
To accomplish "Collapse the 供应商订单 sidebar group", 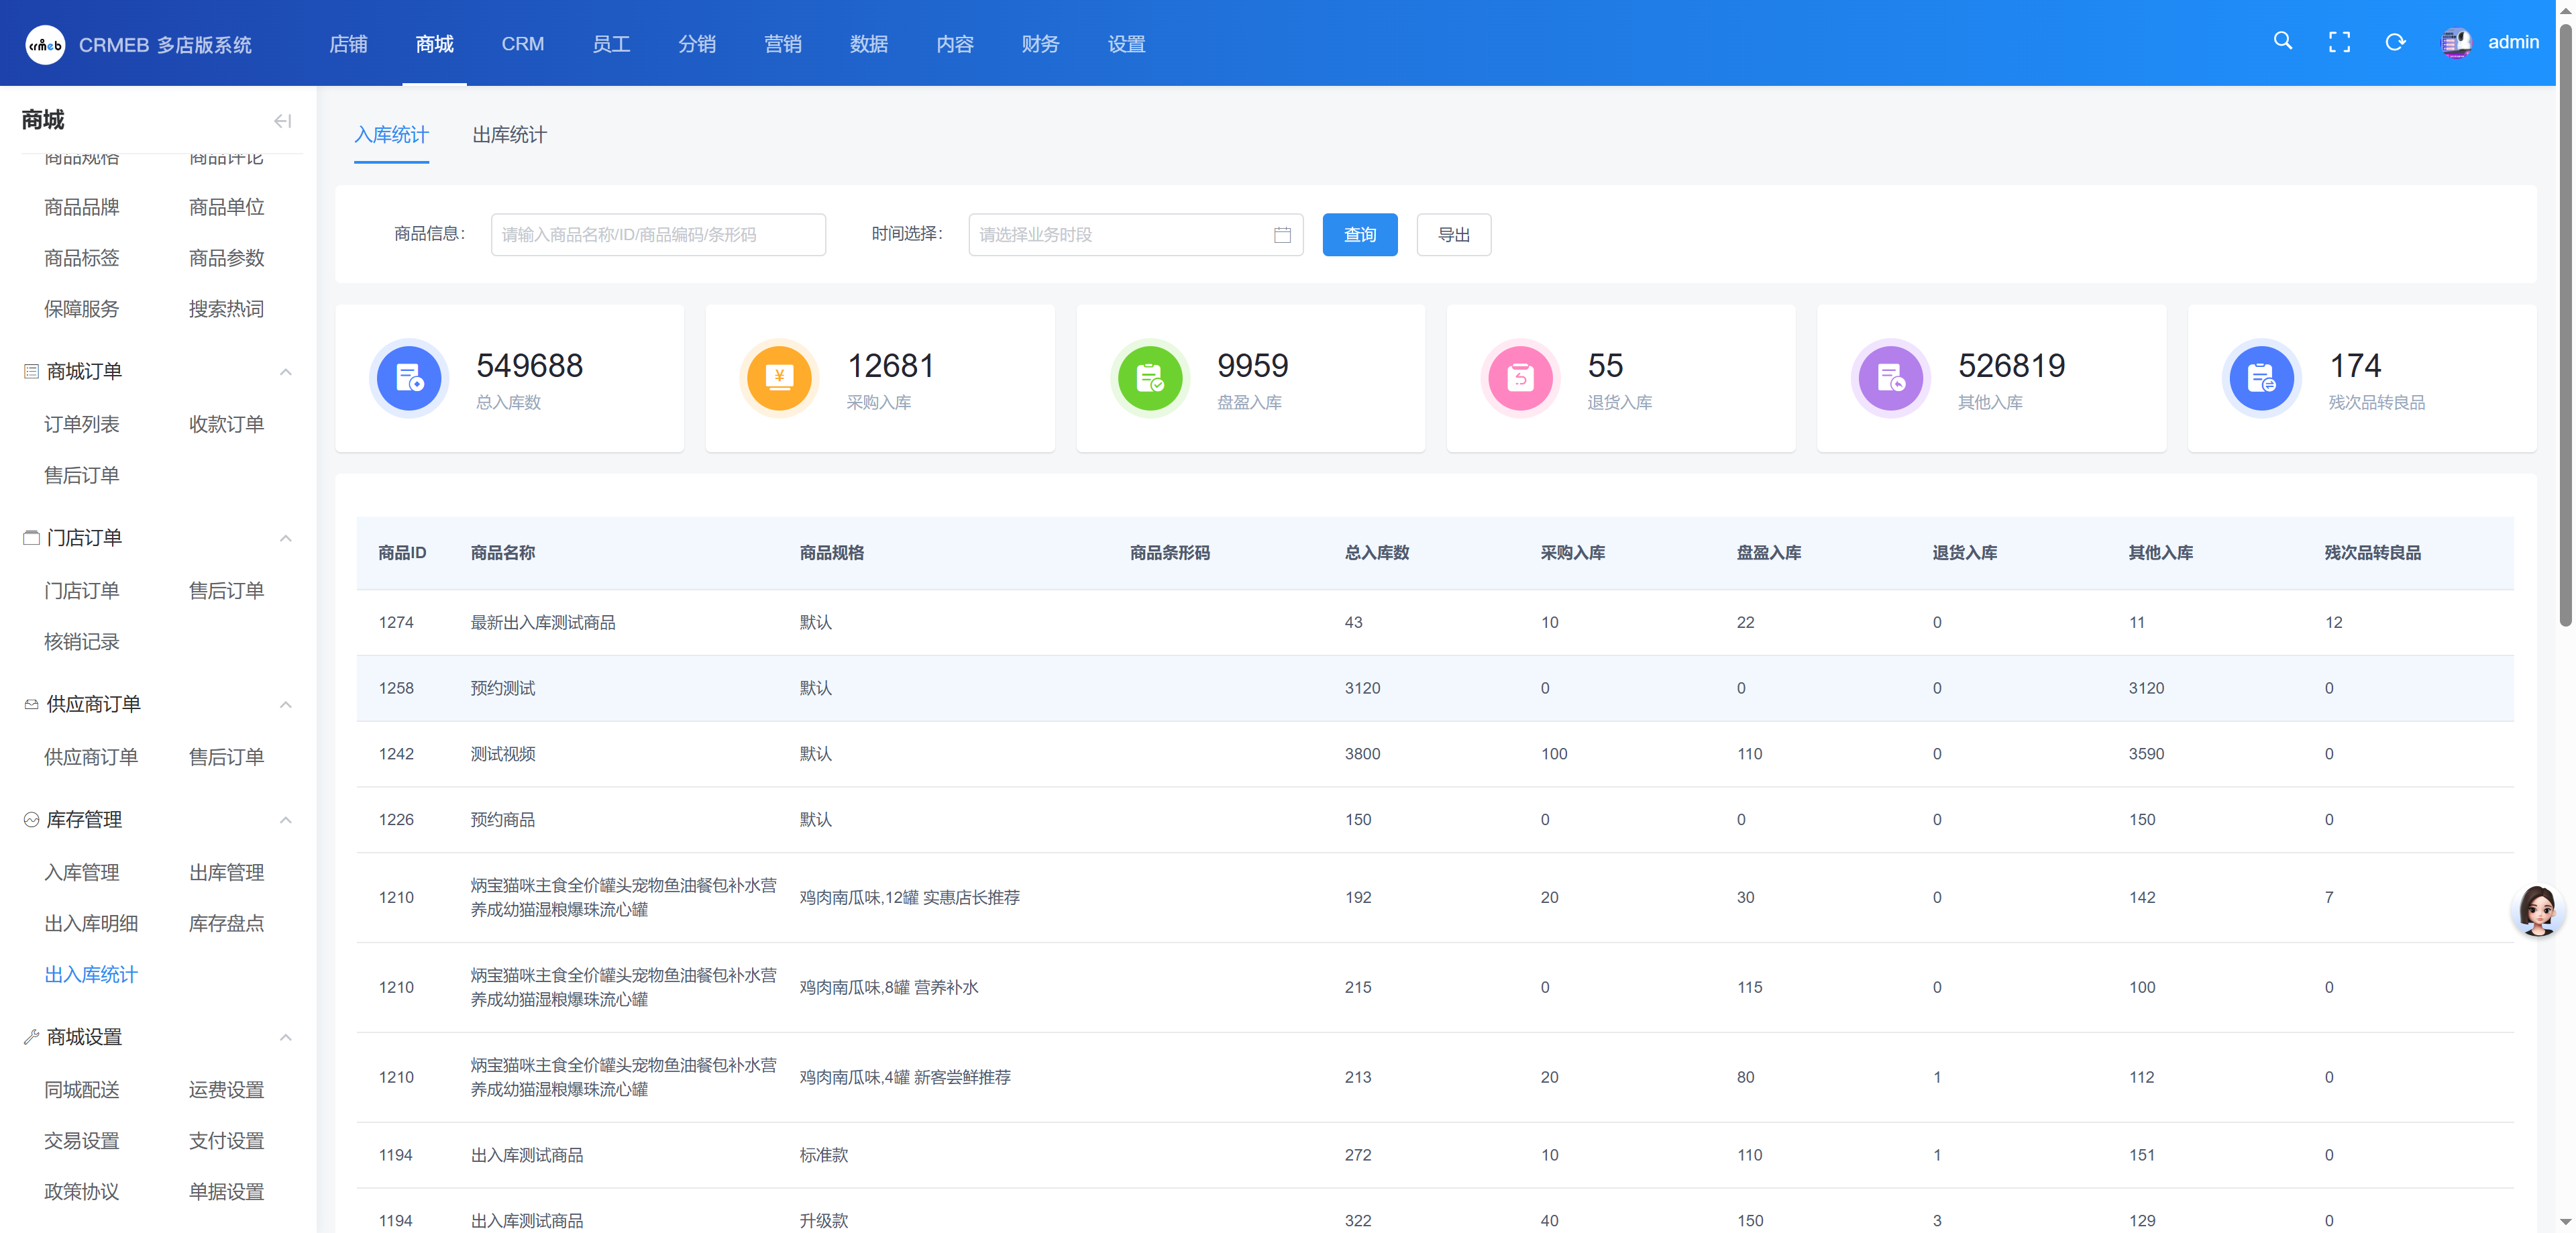I will [286, 704].
